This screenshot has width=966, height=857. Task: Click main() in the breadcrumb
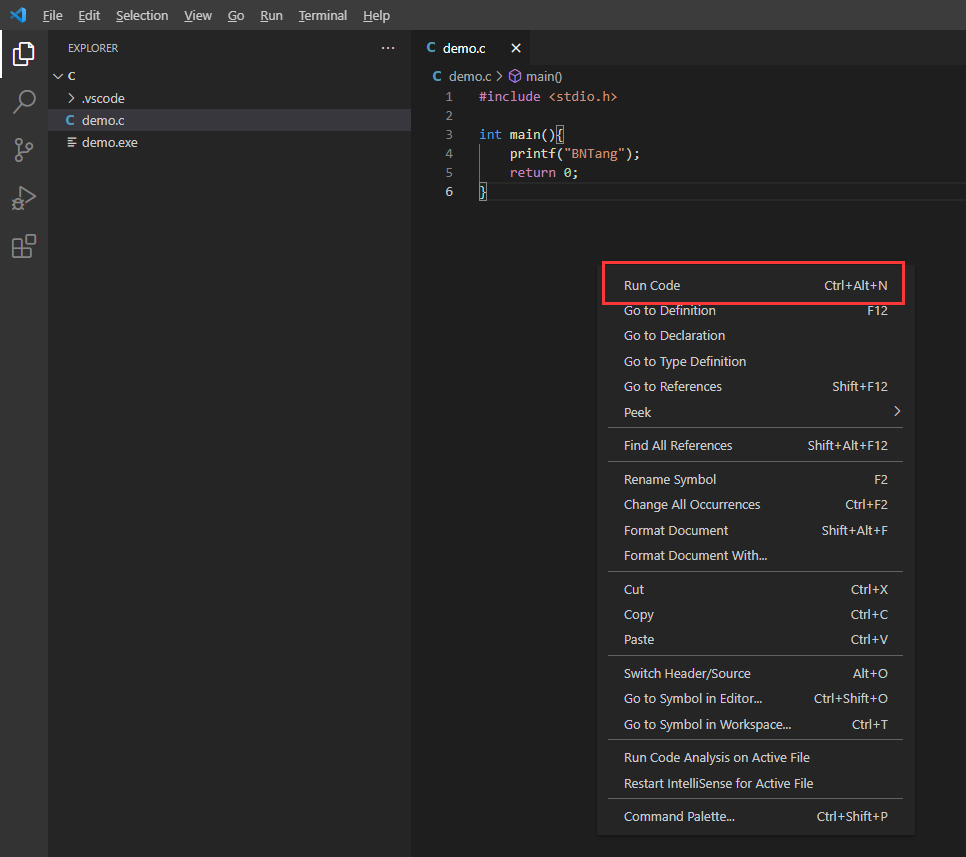pos(544,76)
